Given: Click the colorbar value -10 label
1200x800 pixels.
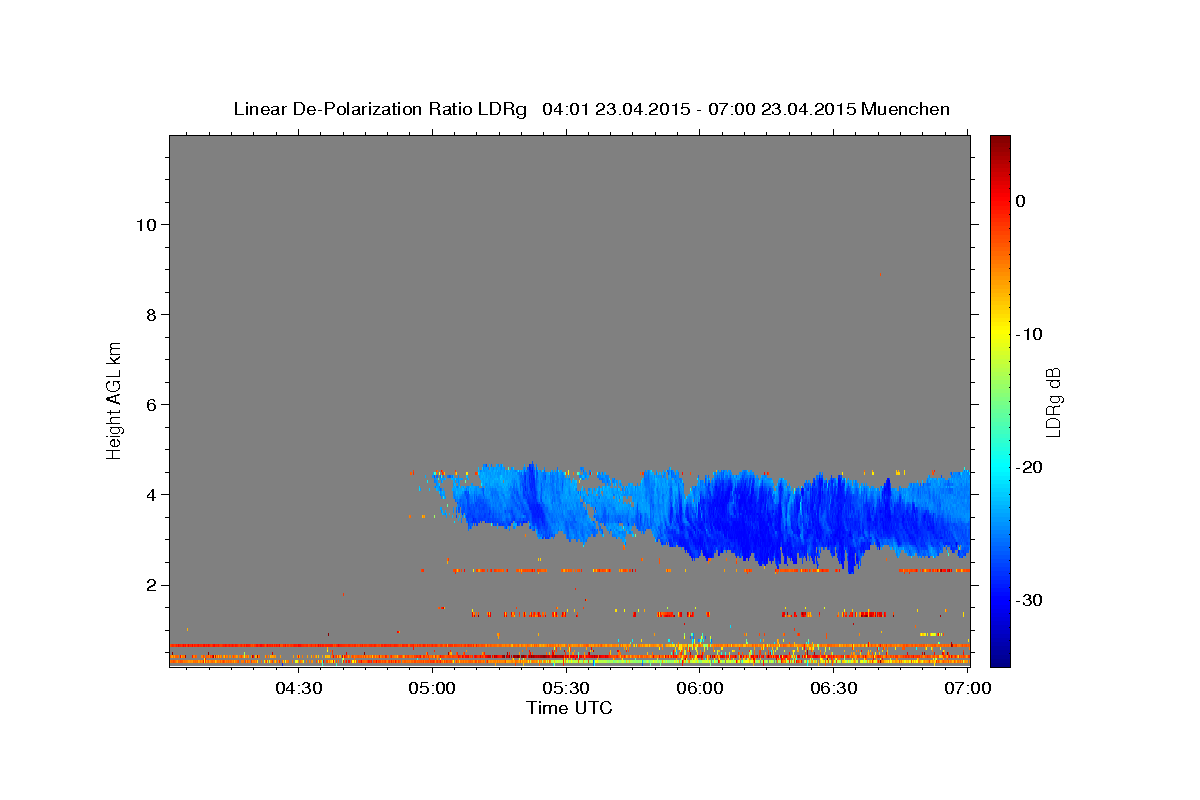Looking at the screenshot, I should click(x=1029, y=334).
